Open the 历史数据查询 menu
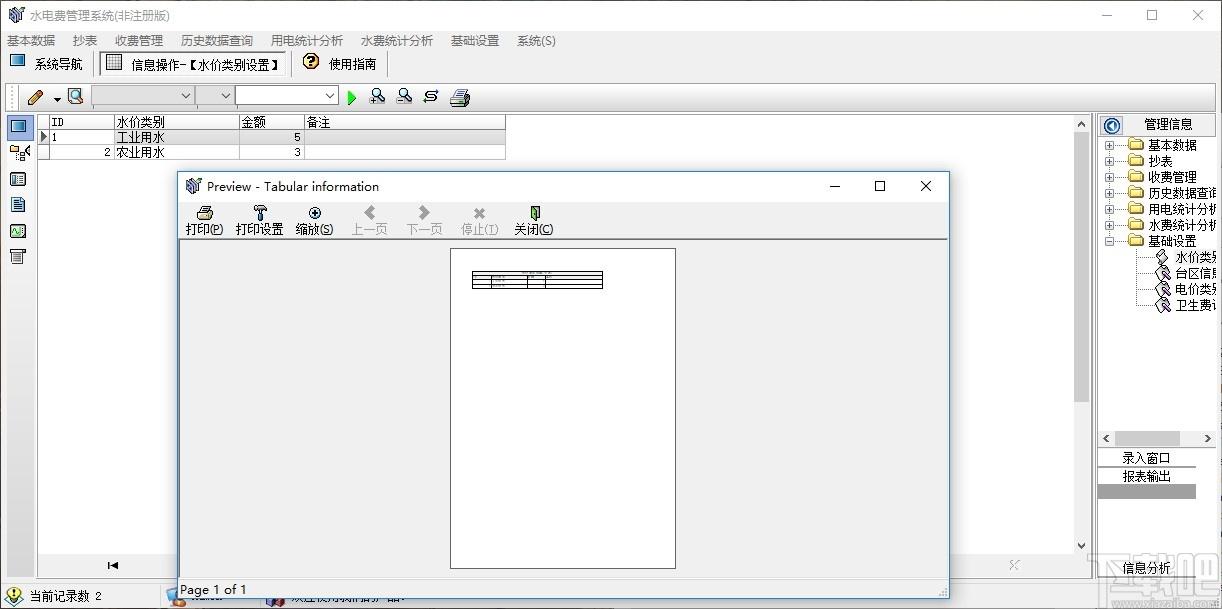 [x=217, y=41]
